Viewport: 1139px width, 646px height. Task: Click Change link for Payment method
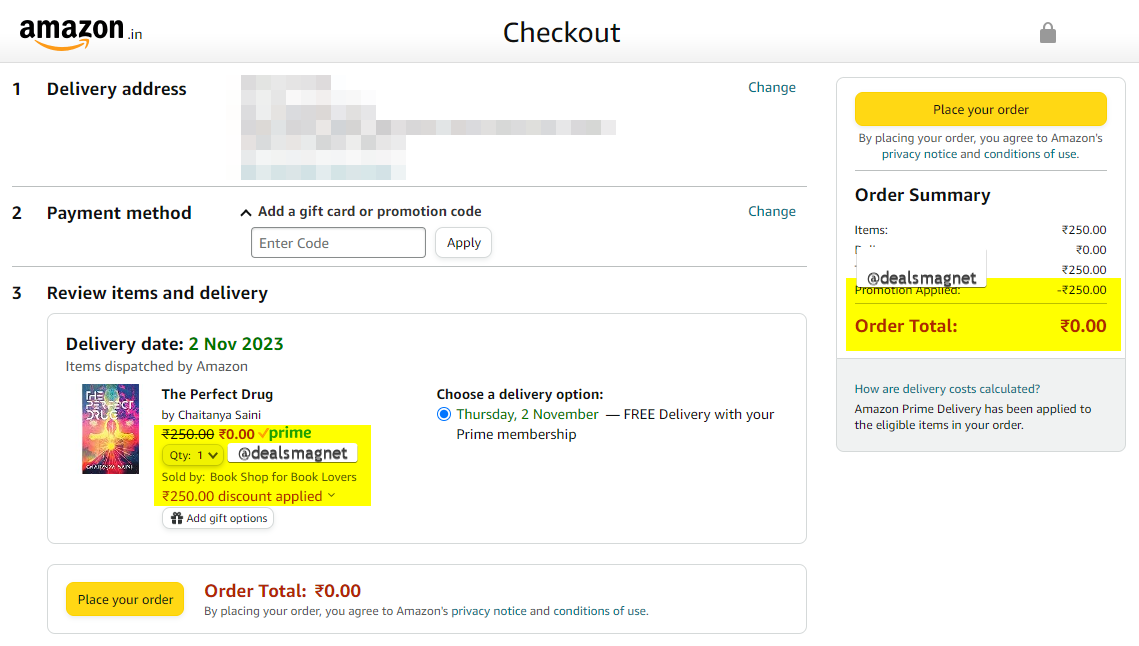tap(771, 211)
